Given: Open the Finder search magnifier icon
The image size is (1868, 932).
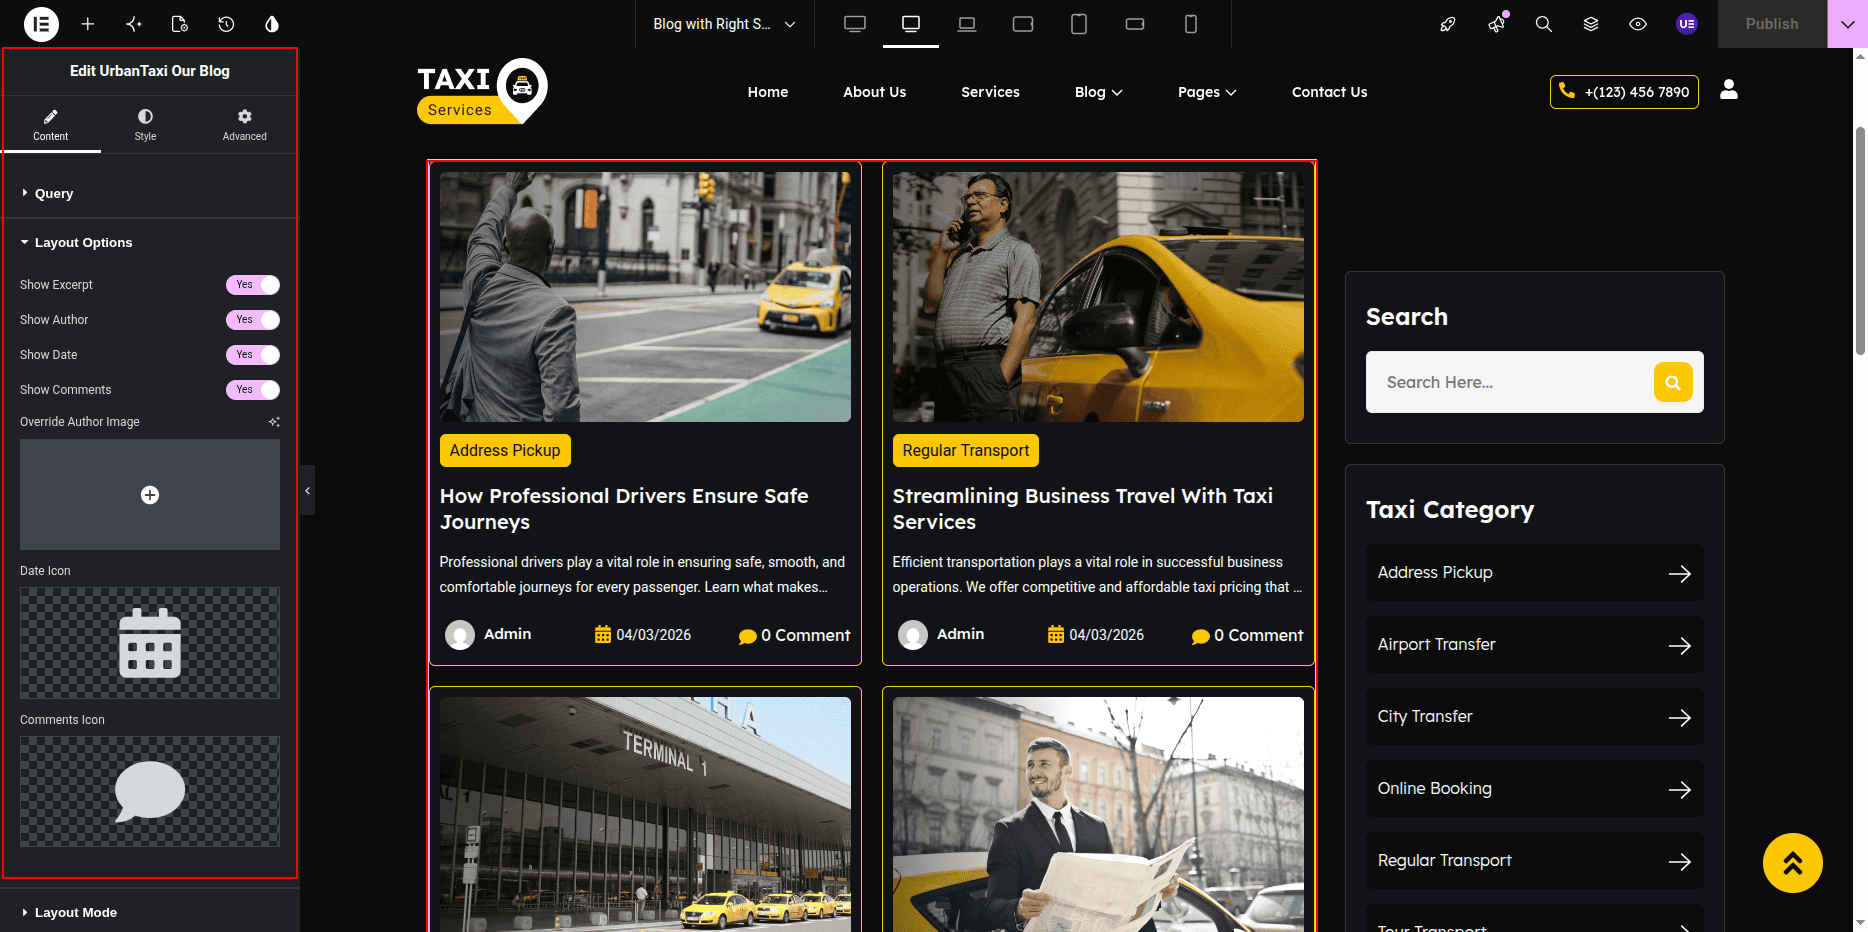Looking at the screenshot, I should click(x=1544, y=24).
